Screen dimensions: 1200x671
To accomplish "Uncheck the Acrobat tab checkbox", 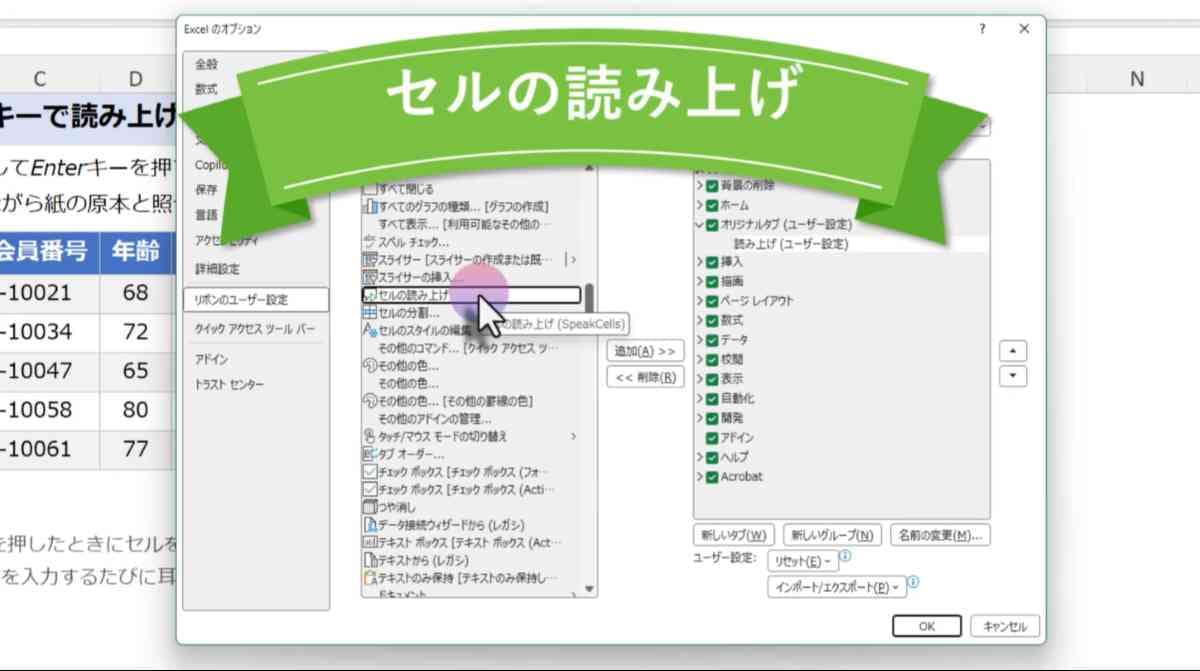I will [x=712, y=477].
